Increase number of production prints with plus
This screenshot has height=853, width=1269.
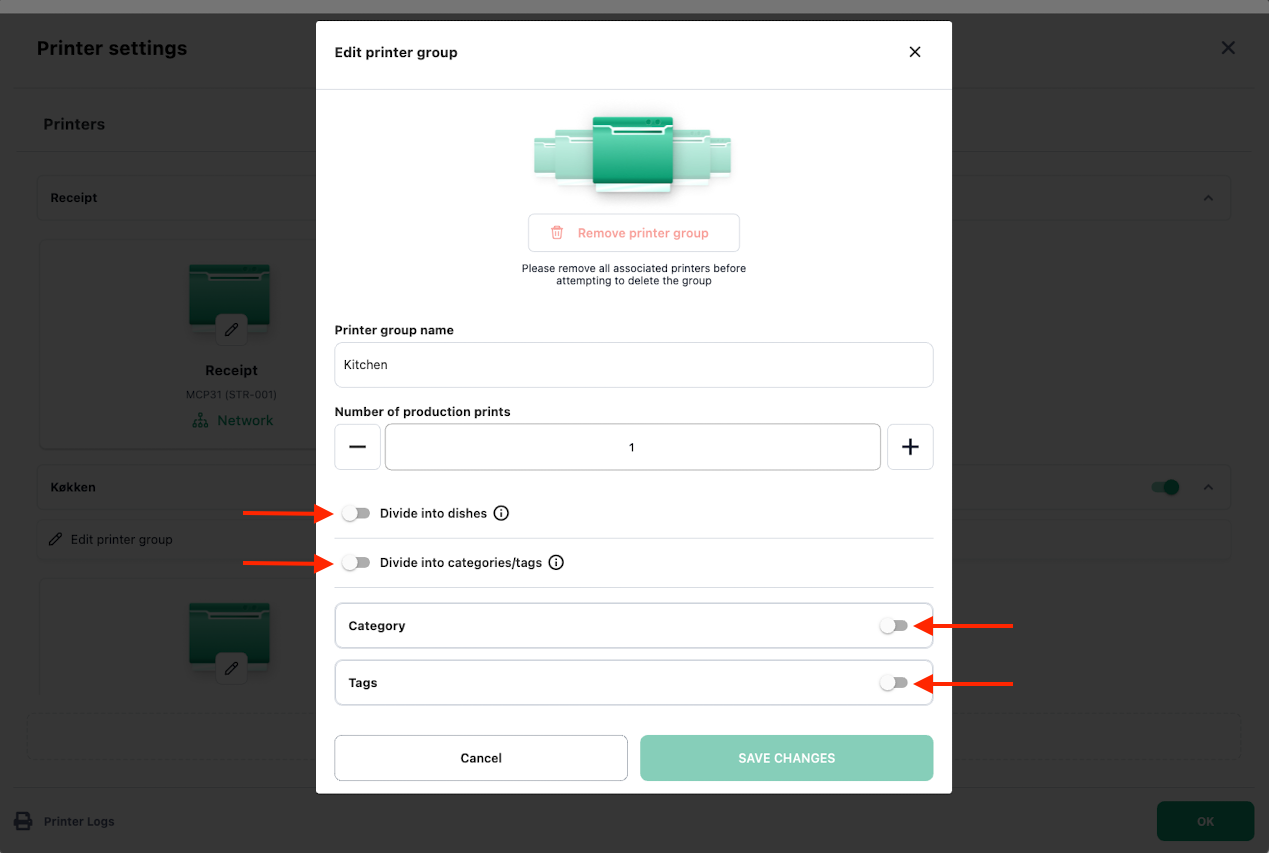click(x=910, y=447)
